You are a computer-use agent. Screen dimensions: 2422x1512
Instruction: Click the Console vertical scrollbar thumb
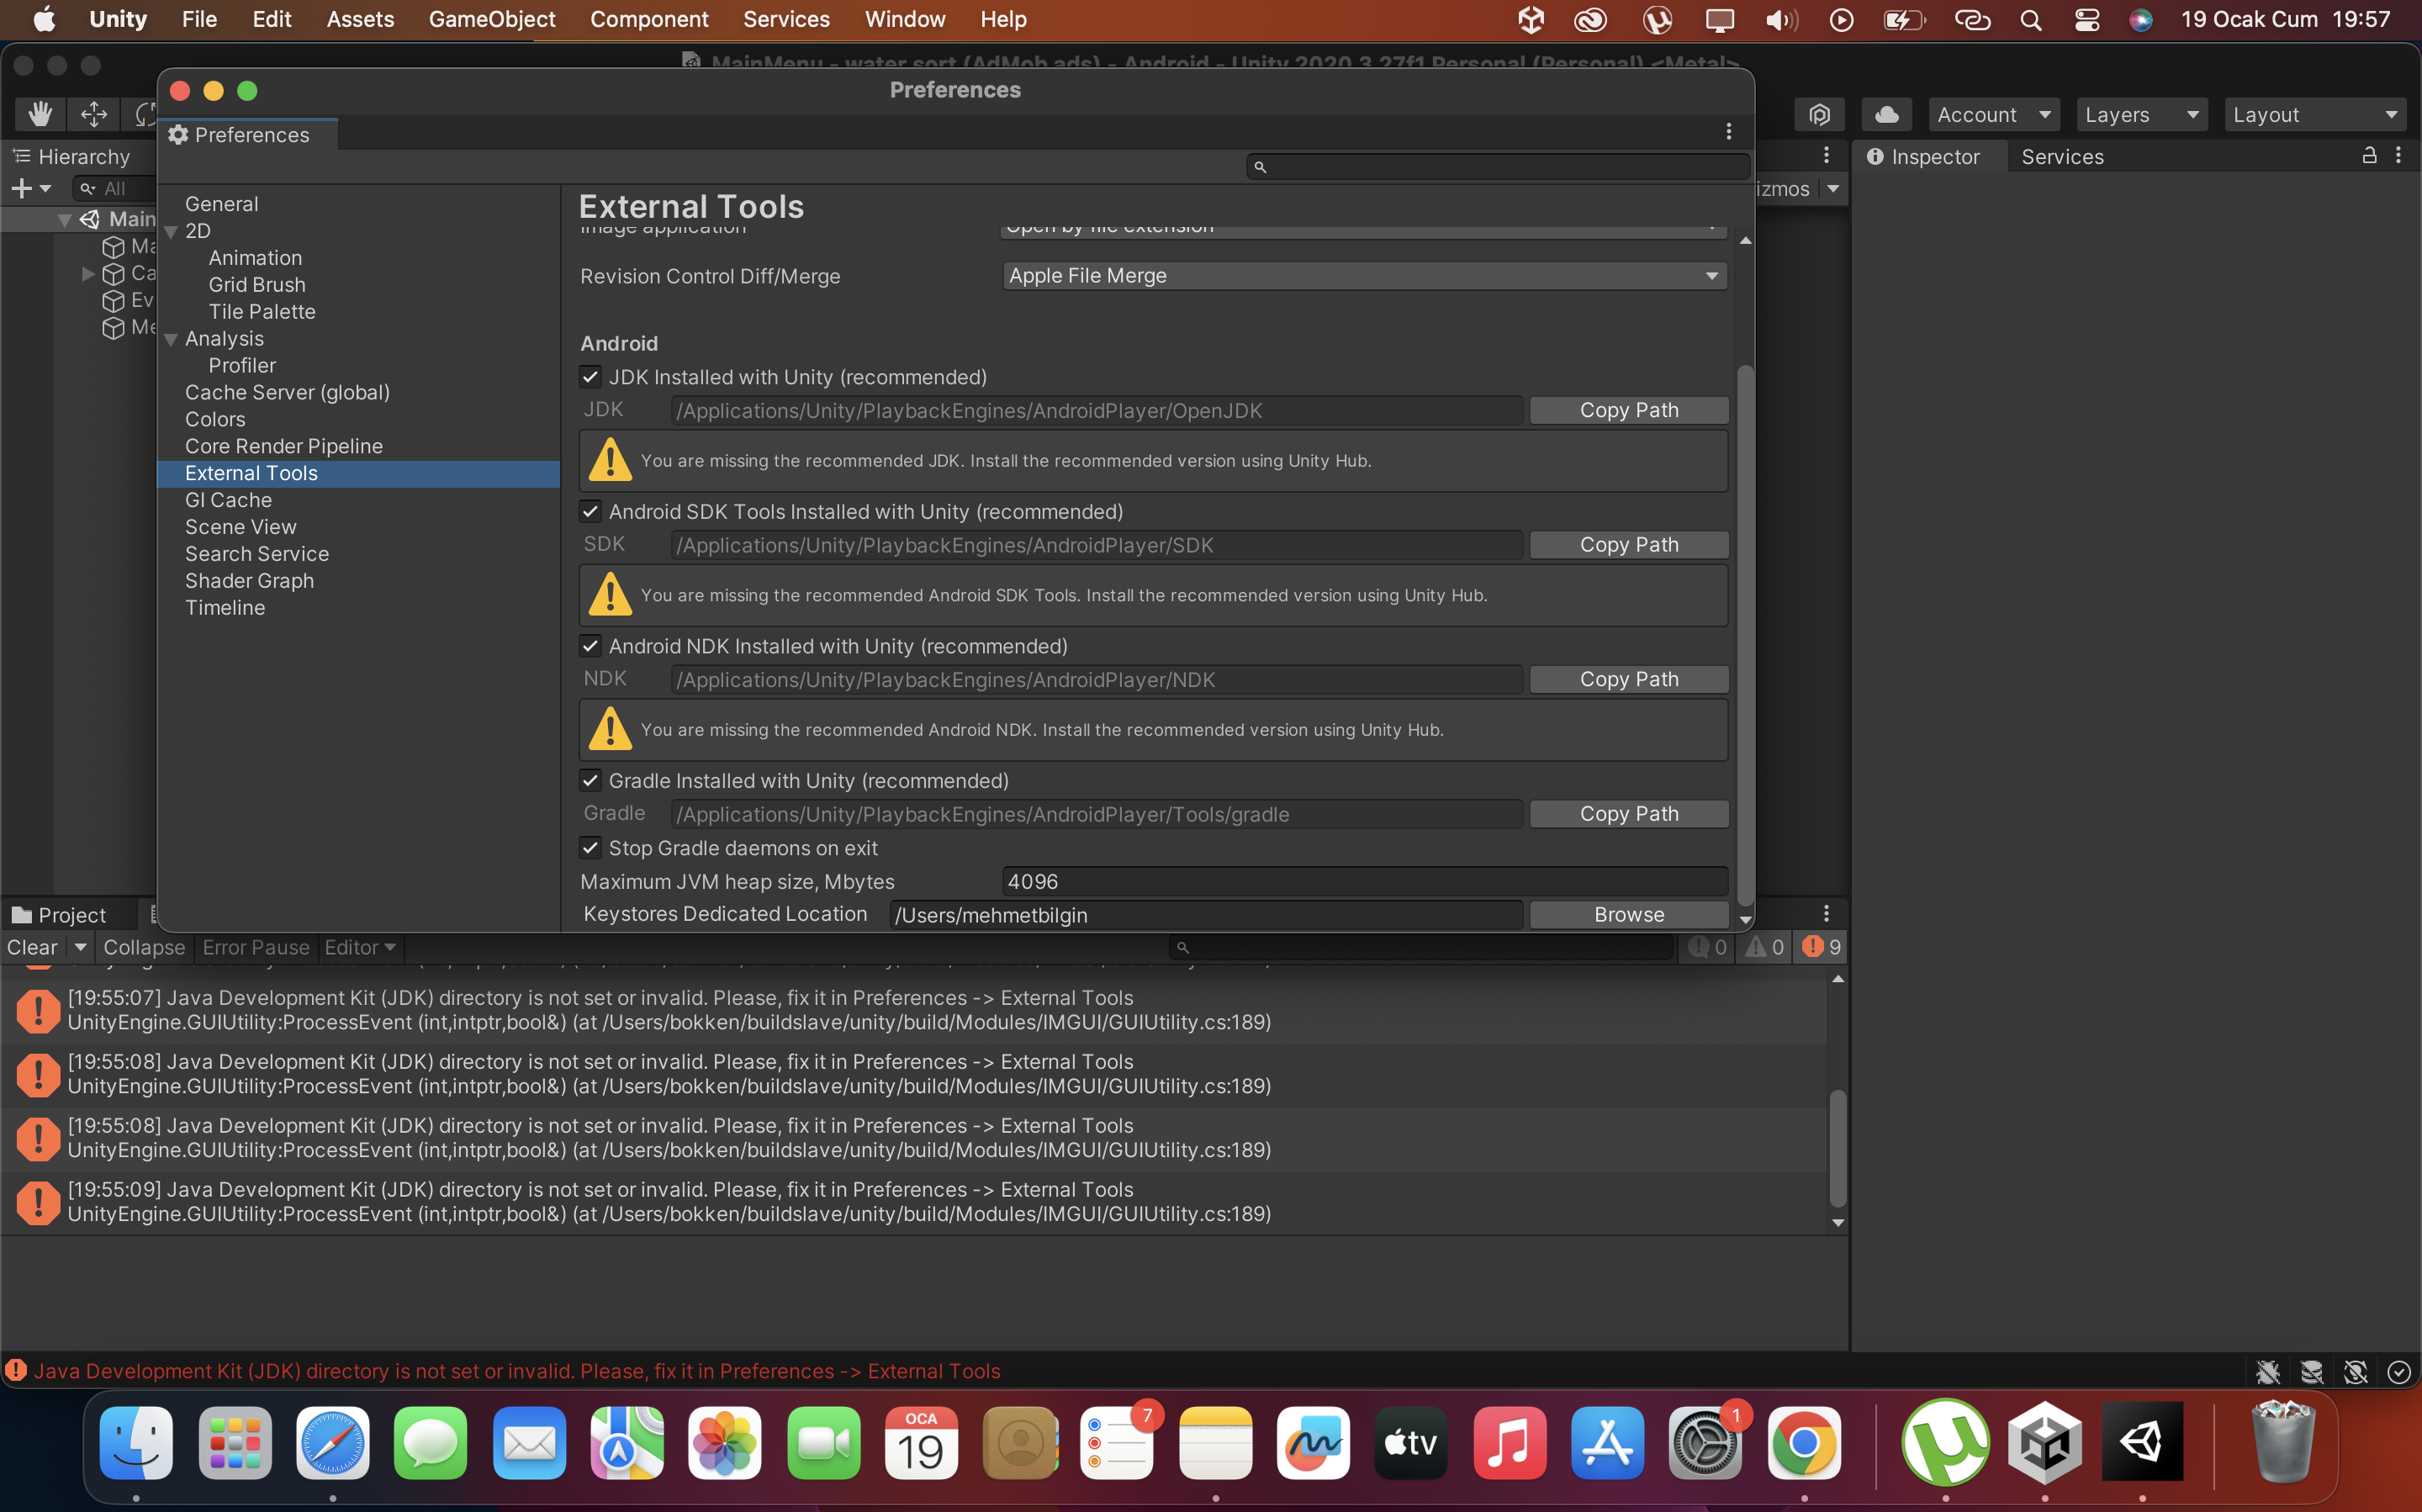tap(1837, 1148)
